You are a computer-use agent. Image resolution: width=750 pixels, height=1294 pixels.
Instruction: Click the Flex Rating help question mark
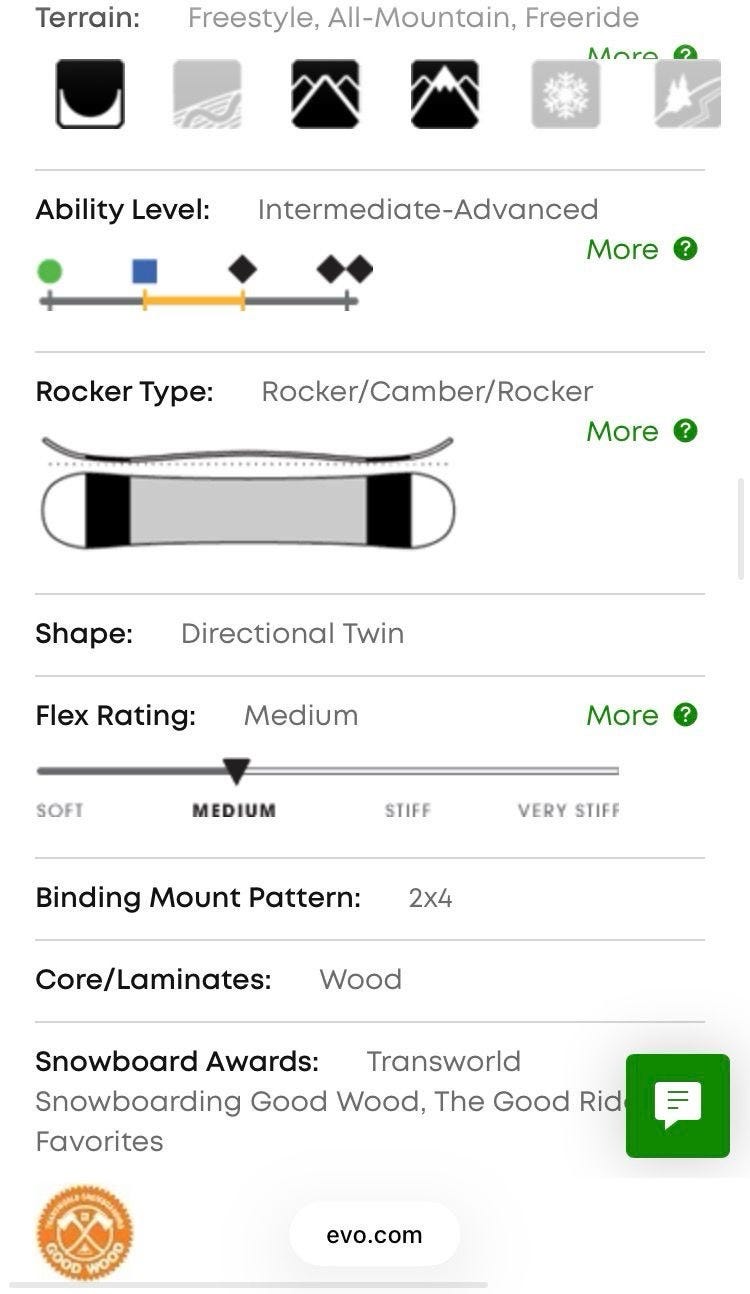[x=685, y=715]
